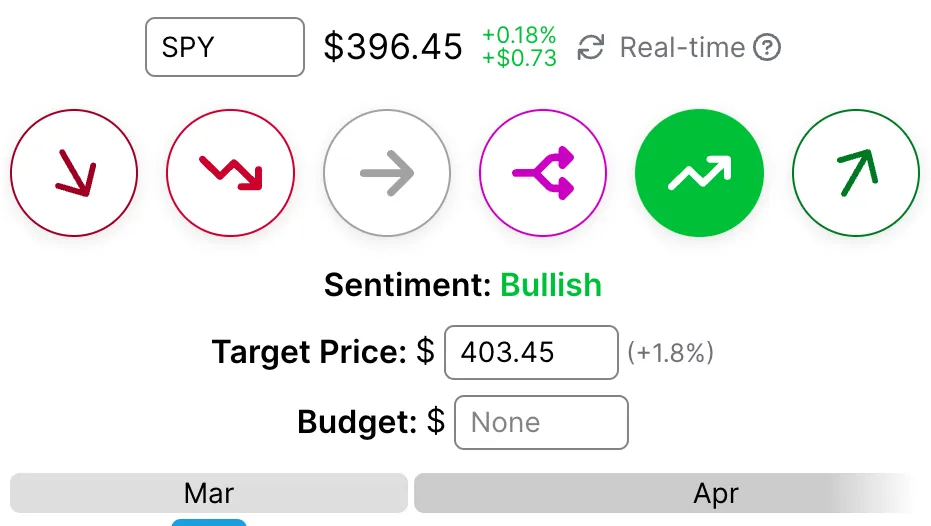Click the Real-time data label
The width and height of the screenshot is (931, 526).
pyautogui.click(x=682, y=47)
